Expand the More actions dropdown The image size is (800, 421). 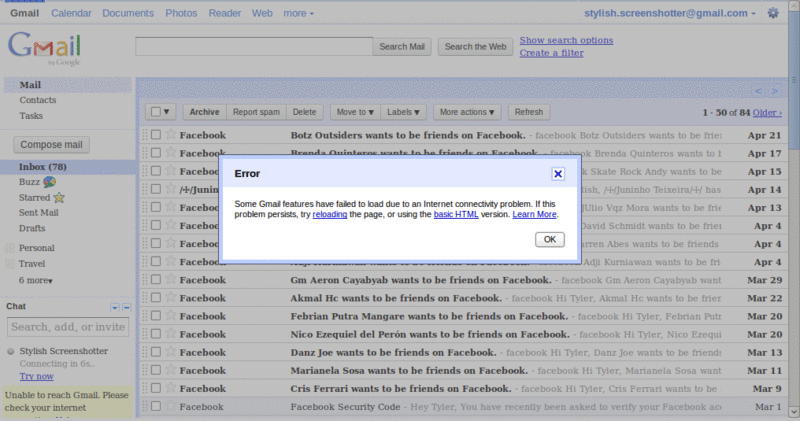coord(467,112)
